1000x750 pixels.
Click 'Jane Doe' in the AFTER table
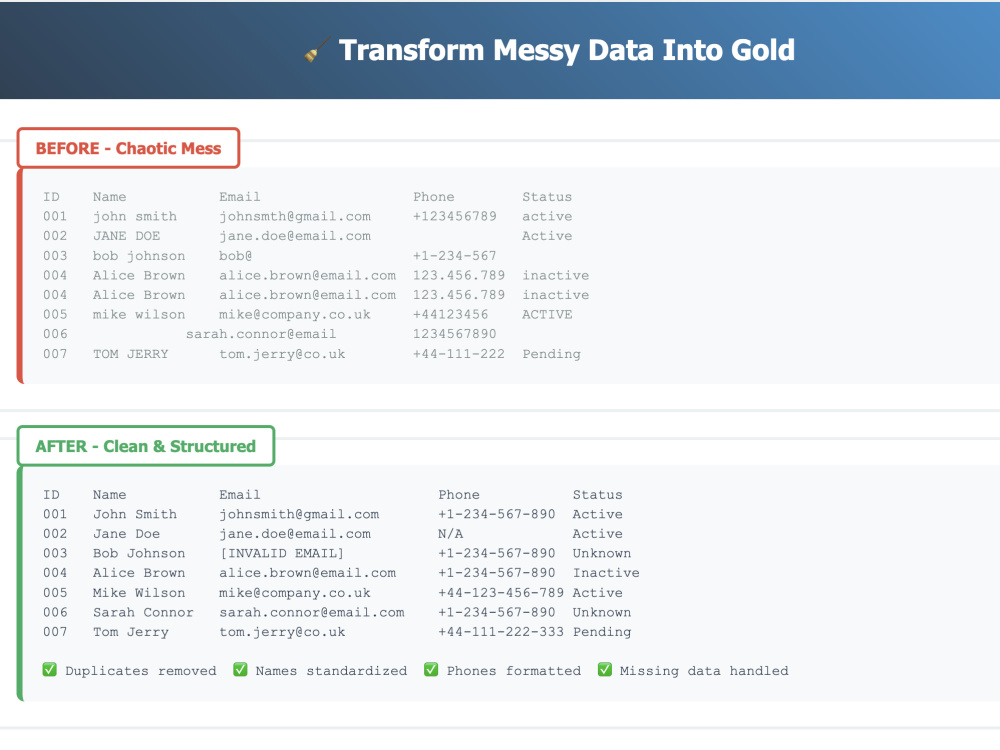click(126, 534)
